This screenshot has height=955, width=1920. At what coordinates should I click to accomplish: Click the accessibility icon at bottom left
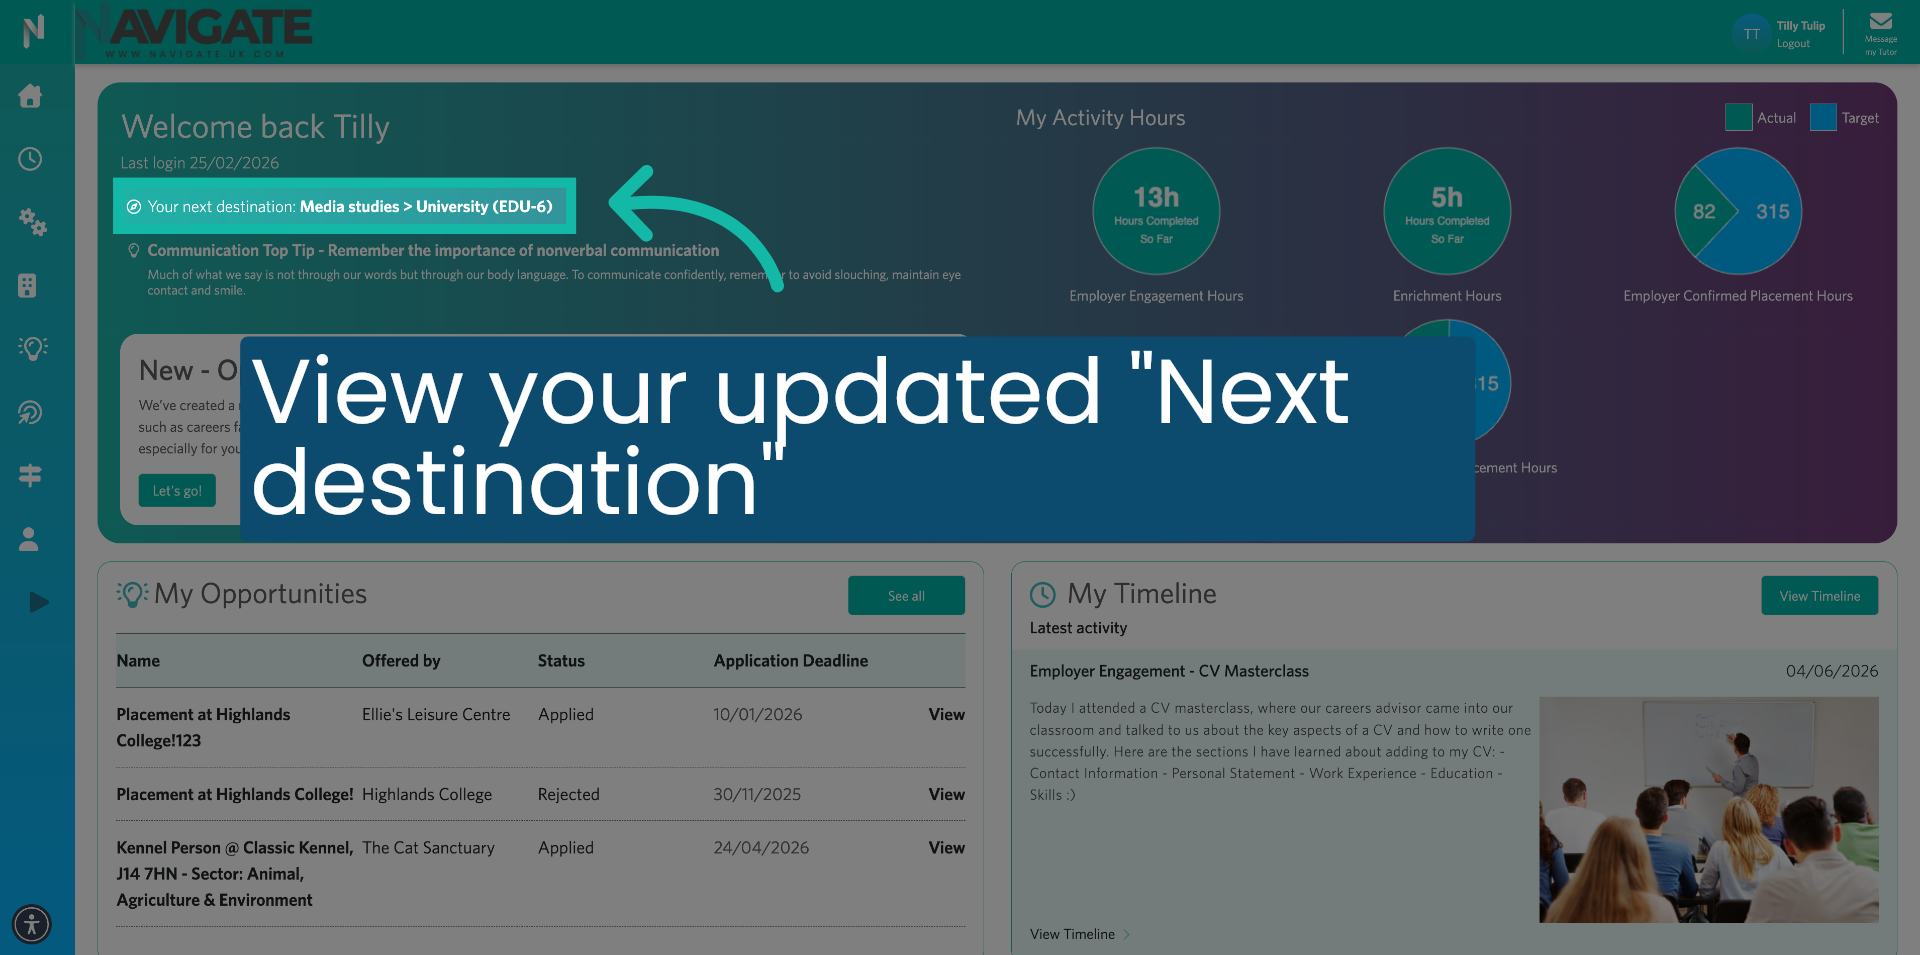pyautogui.click(x=31, y=925)
